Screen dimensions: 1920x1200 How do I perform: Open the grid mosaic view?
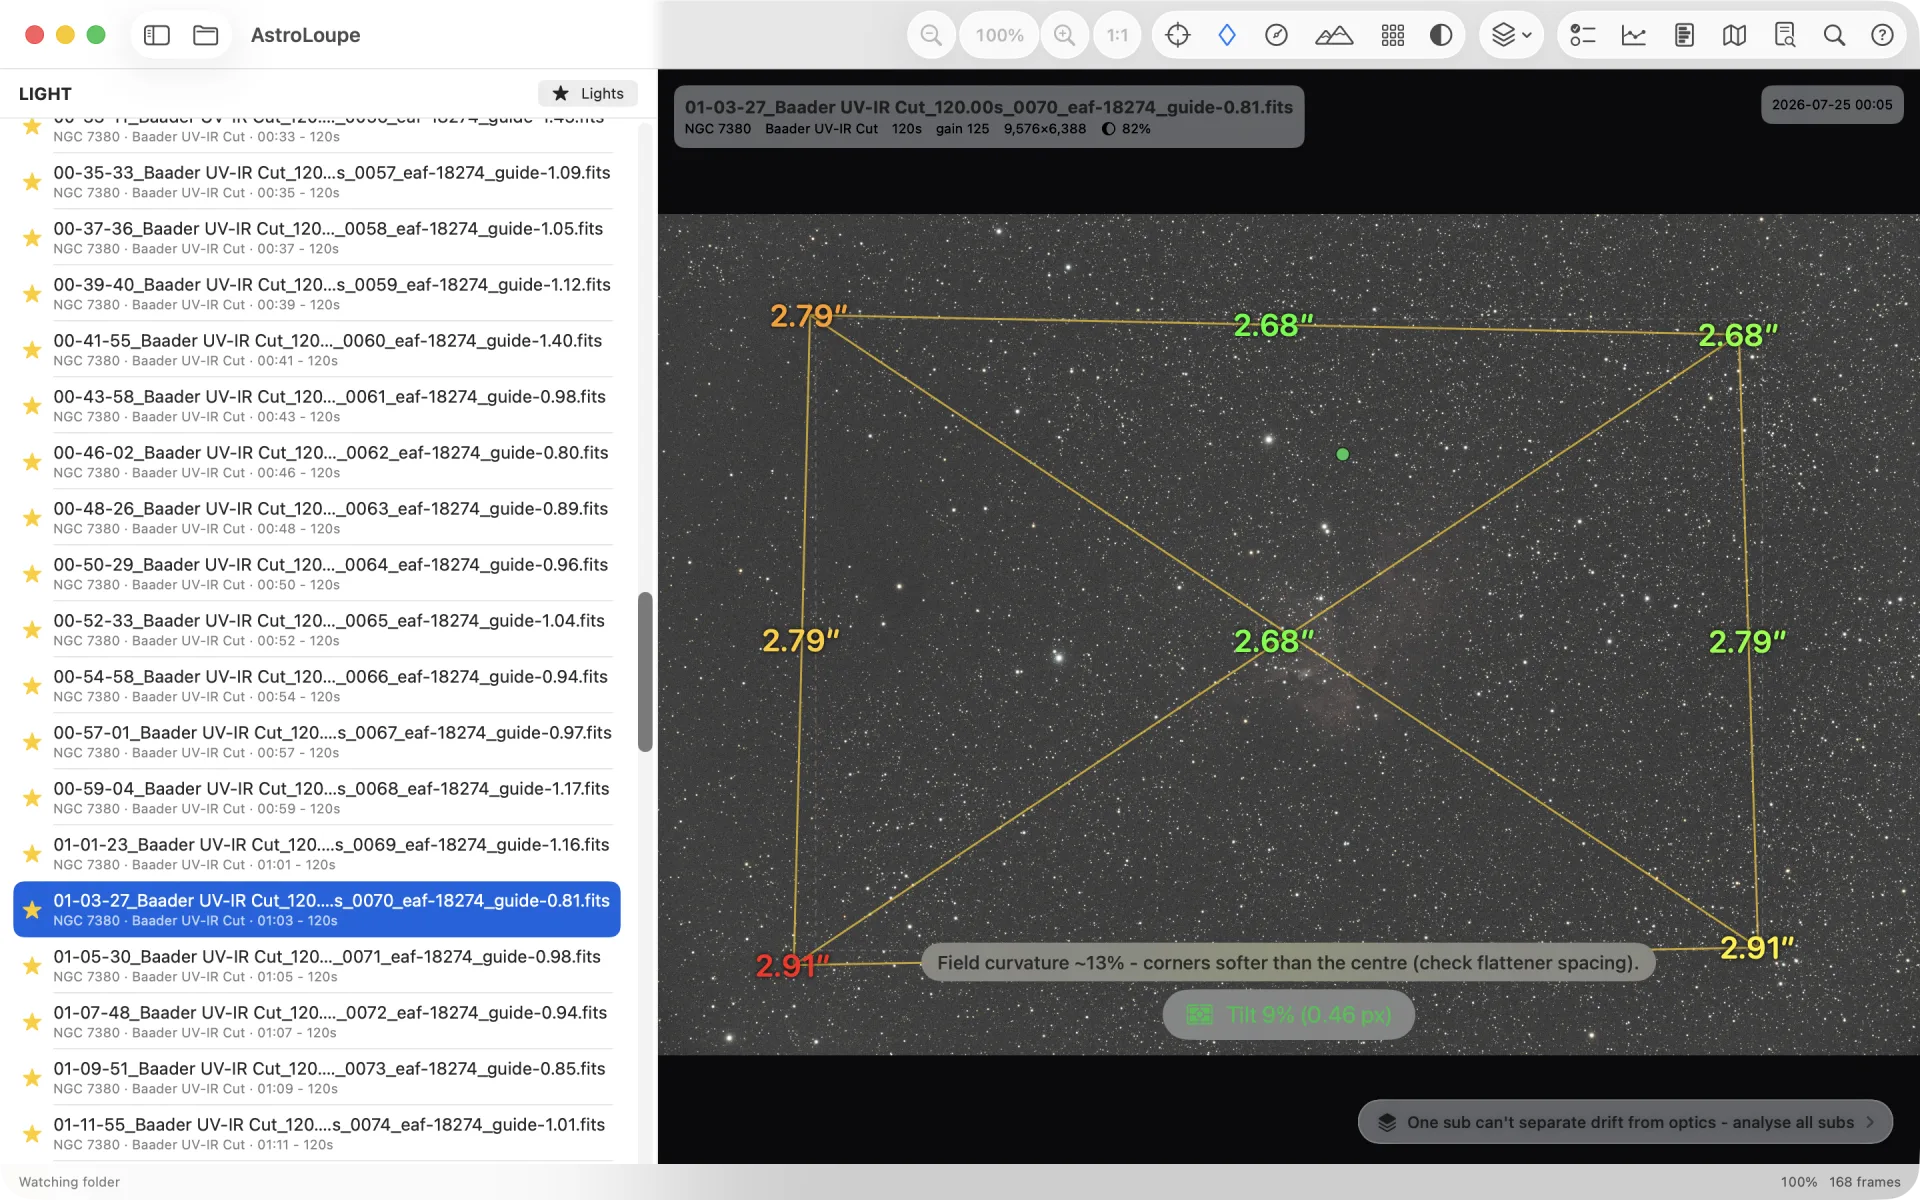(x=1393, y=35)
